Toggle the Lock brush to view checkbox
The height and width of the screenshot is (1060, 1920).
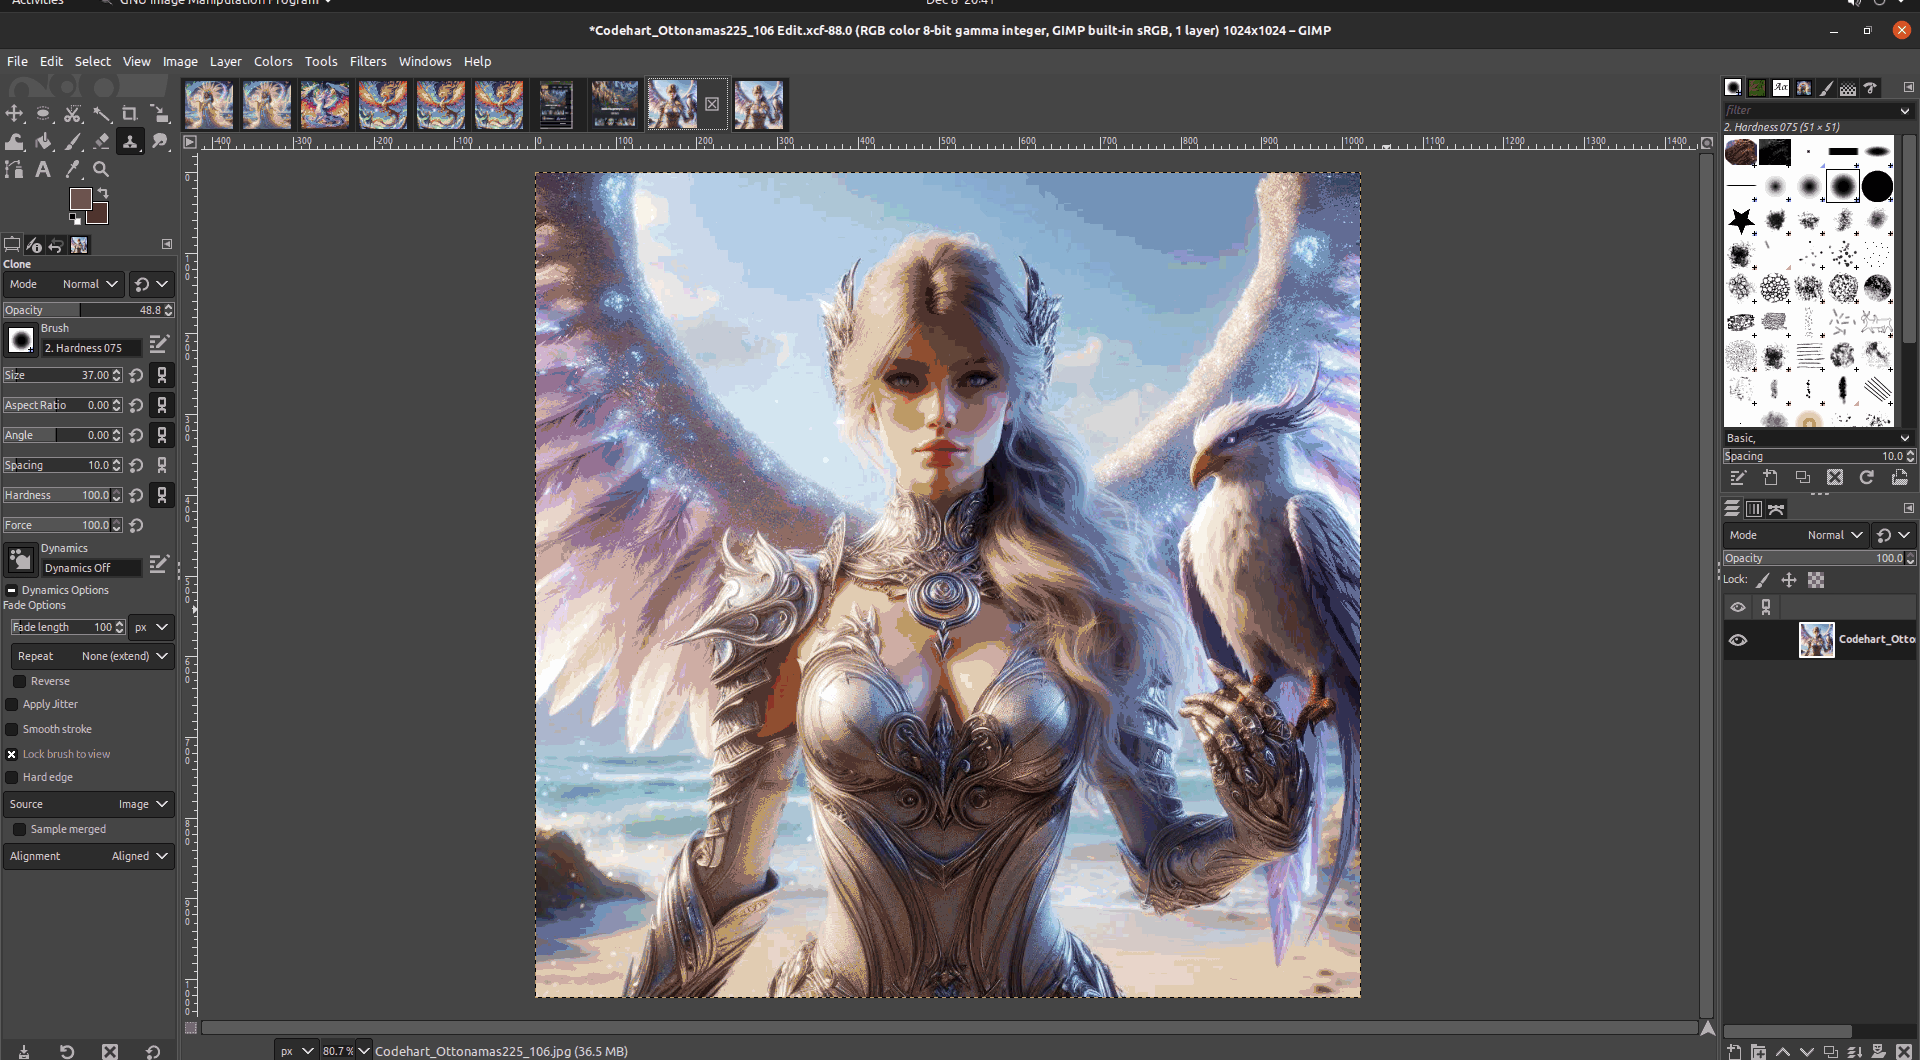click(12, 755)
